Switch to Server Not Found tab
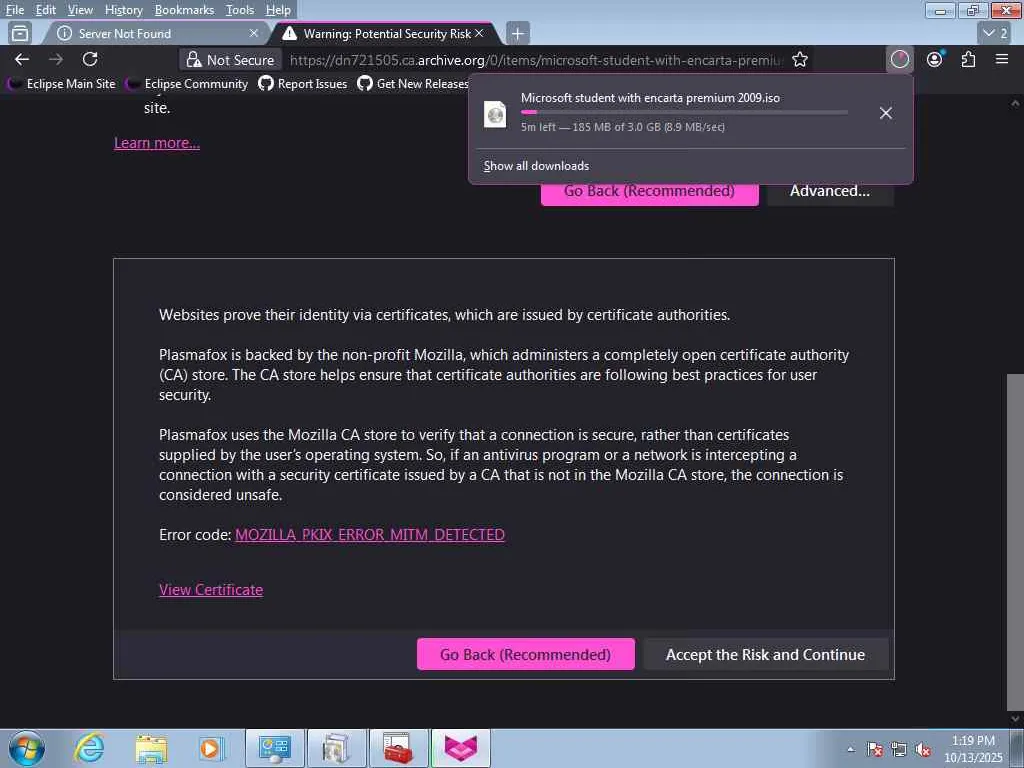Screen dimensions: 1024x768 [157, 33]
